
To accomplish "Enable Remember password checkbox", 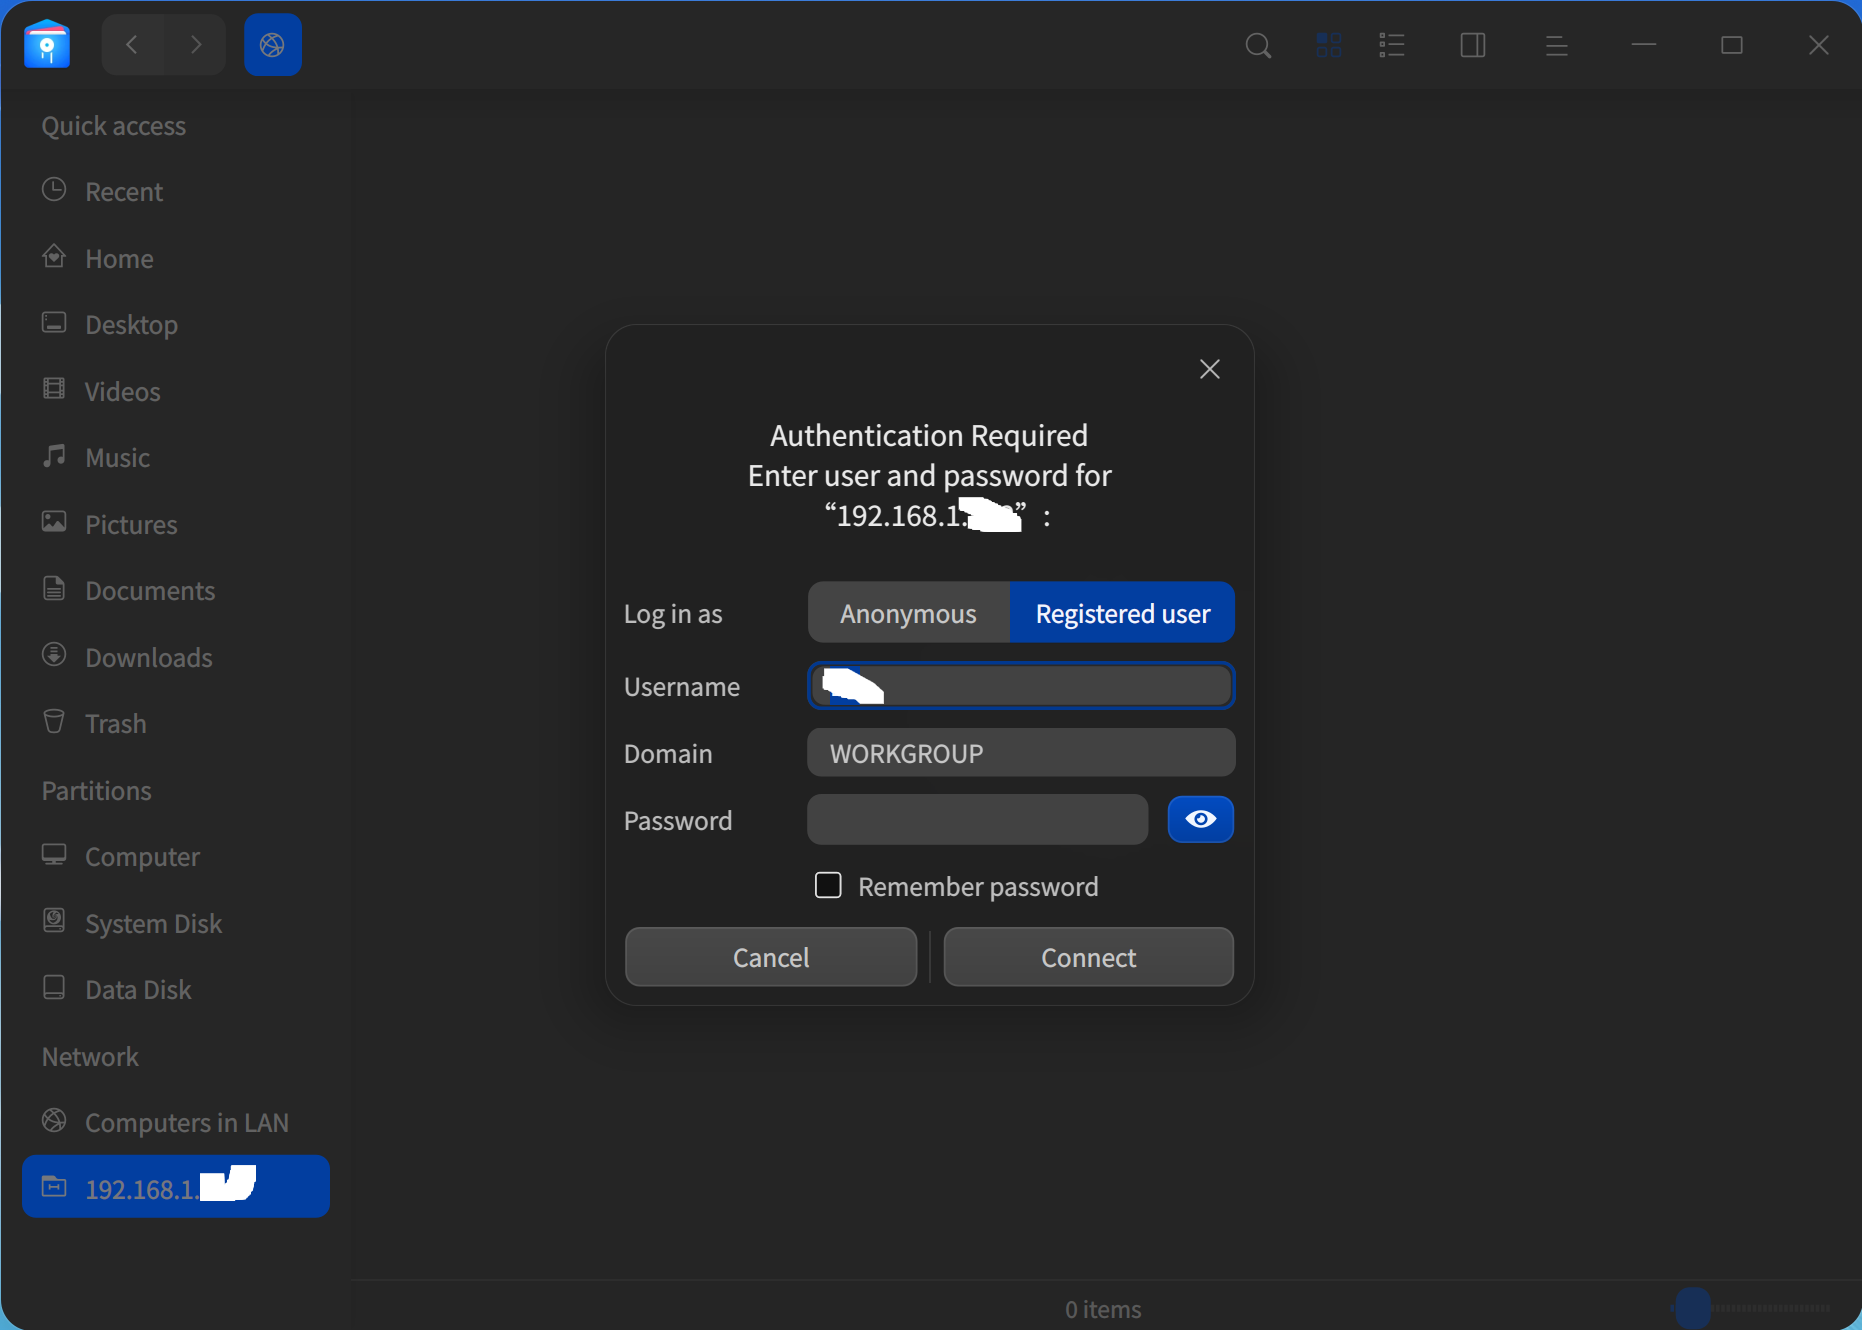I will tap(828, 885).
